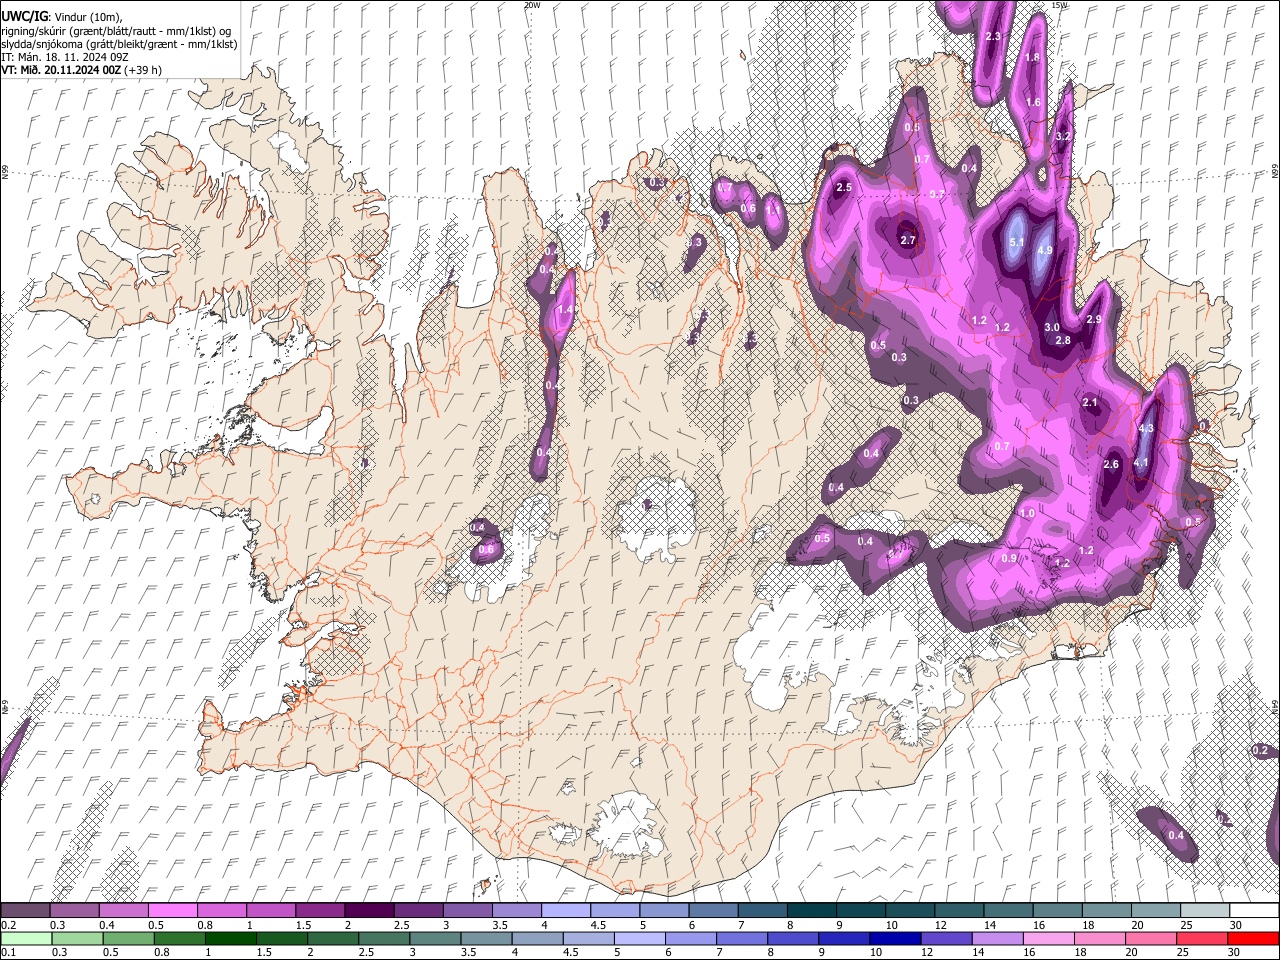The width and height of the screenshot is (1280, 960).
Task: Select the dark teal 8 swatch in the upper legend
Action: tap(811, 911)
